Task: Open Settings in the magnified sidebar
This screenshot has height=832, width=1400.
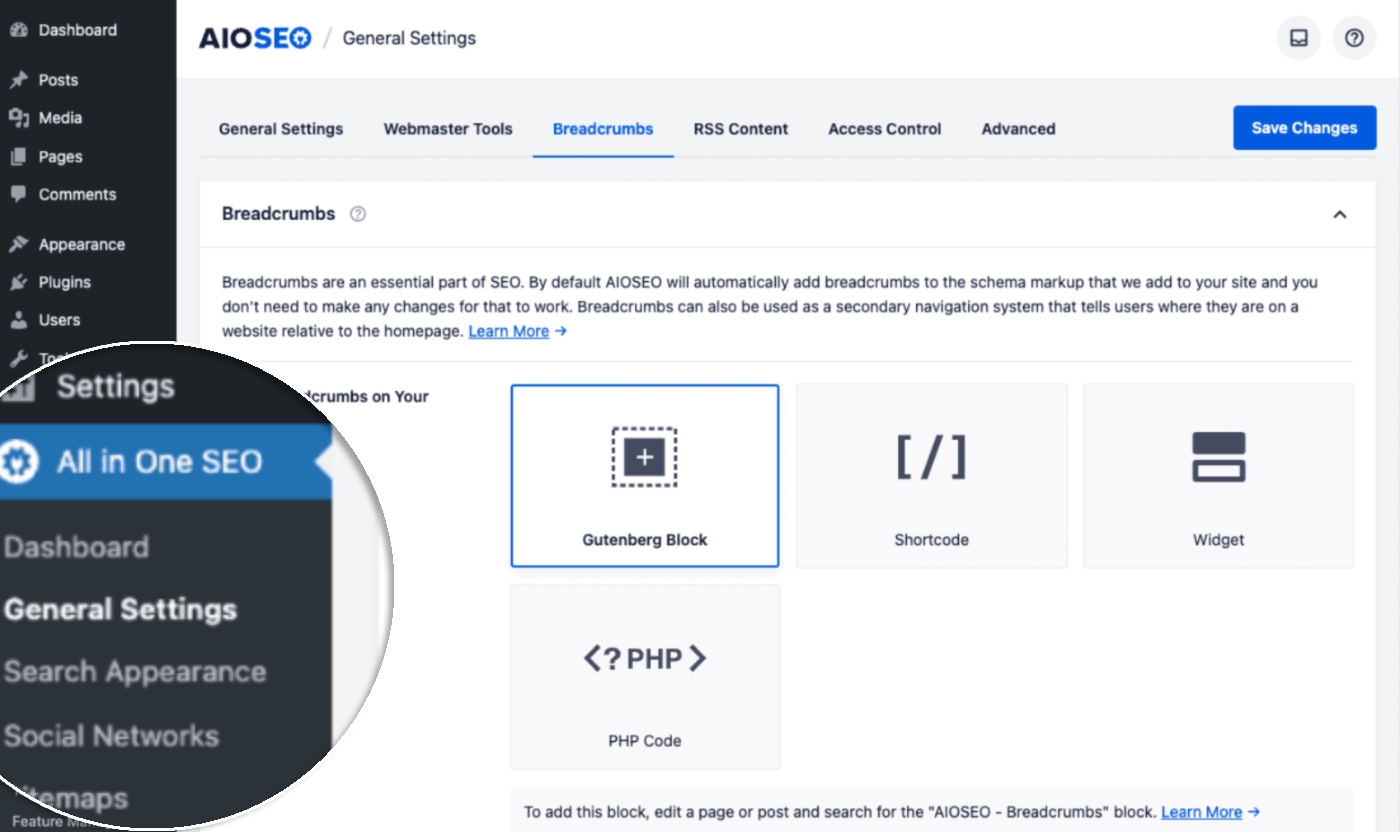Action: [x=115, y=387]
